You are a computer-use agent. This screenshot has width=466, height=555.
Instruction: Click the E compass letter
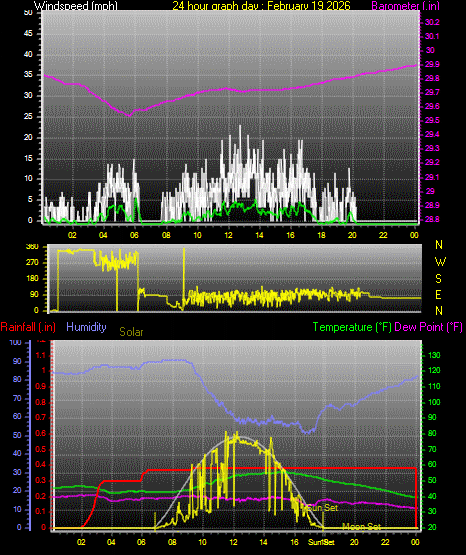tap(438, 294)
